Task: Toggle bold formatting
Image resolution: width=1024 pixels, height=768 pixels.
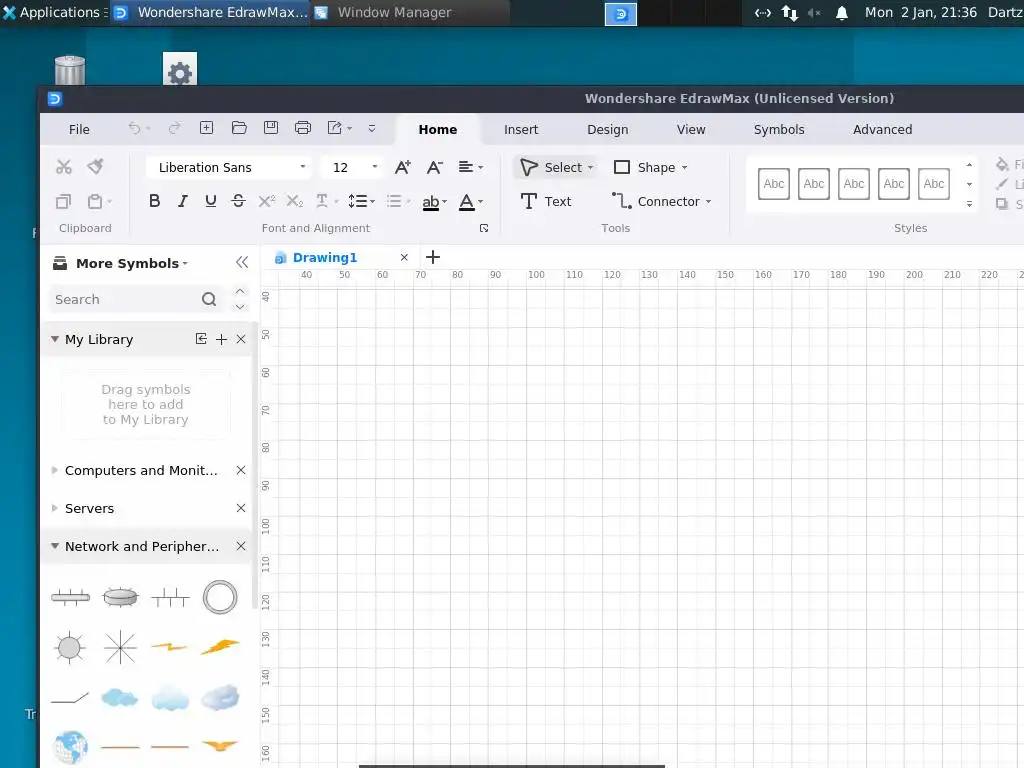Action: [x=154, y=201]
